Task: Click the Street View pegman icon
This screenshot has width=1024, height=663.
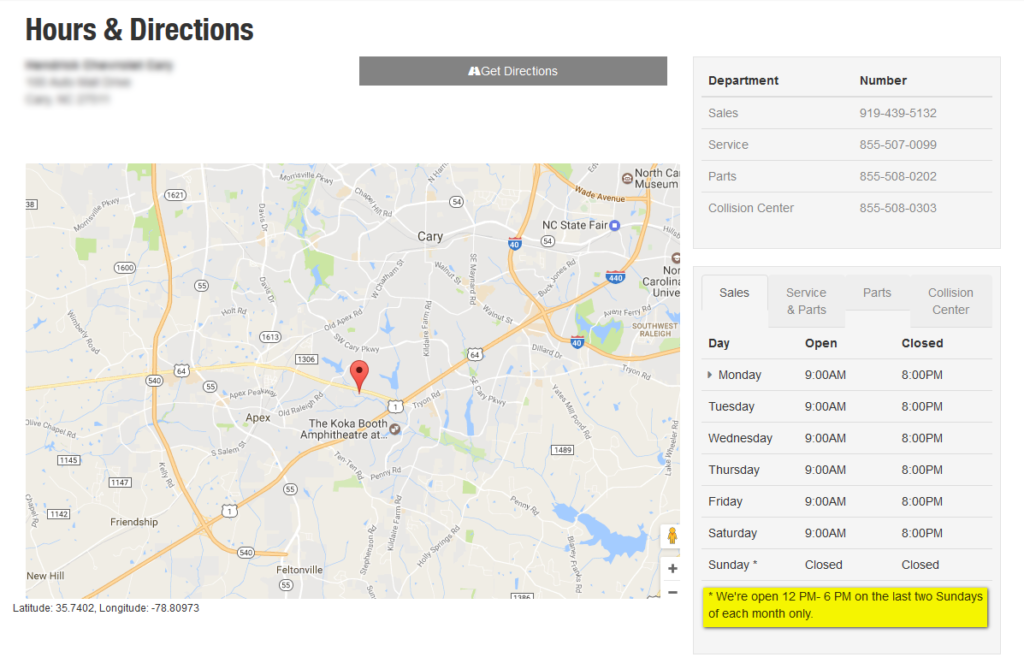Action: click(671, 536)
